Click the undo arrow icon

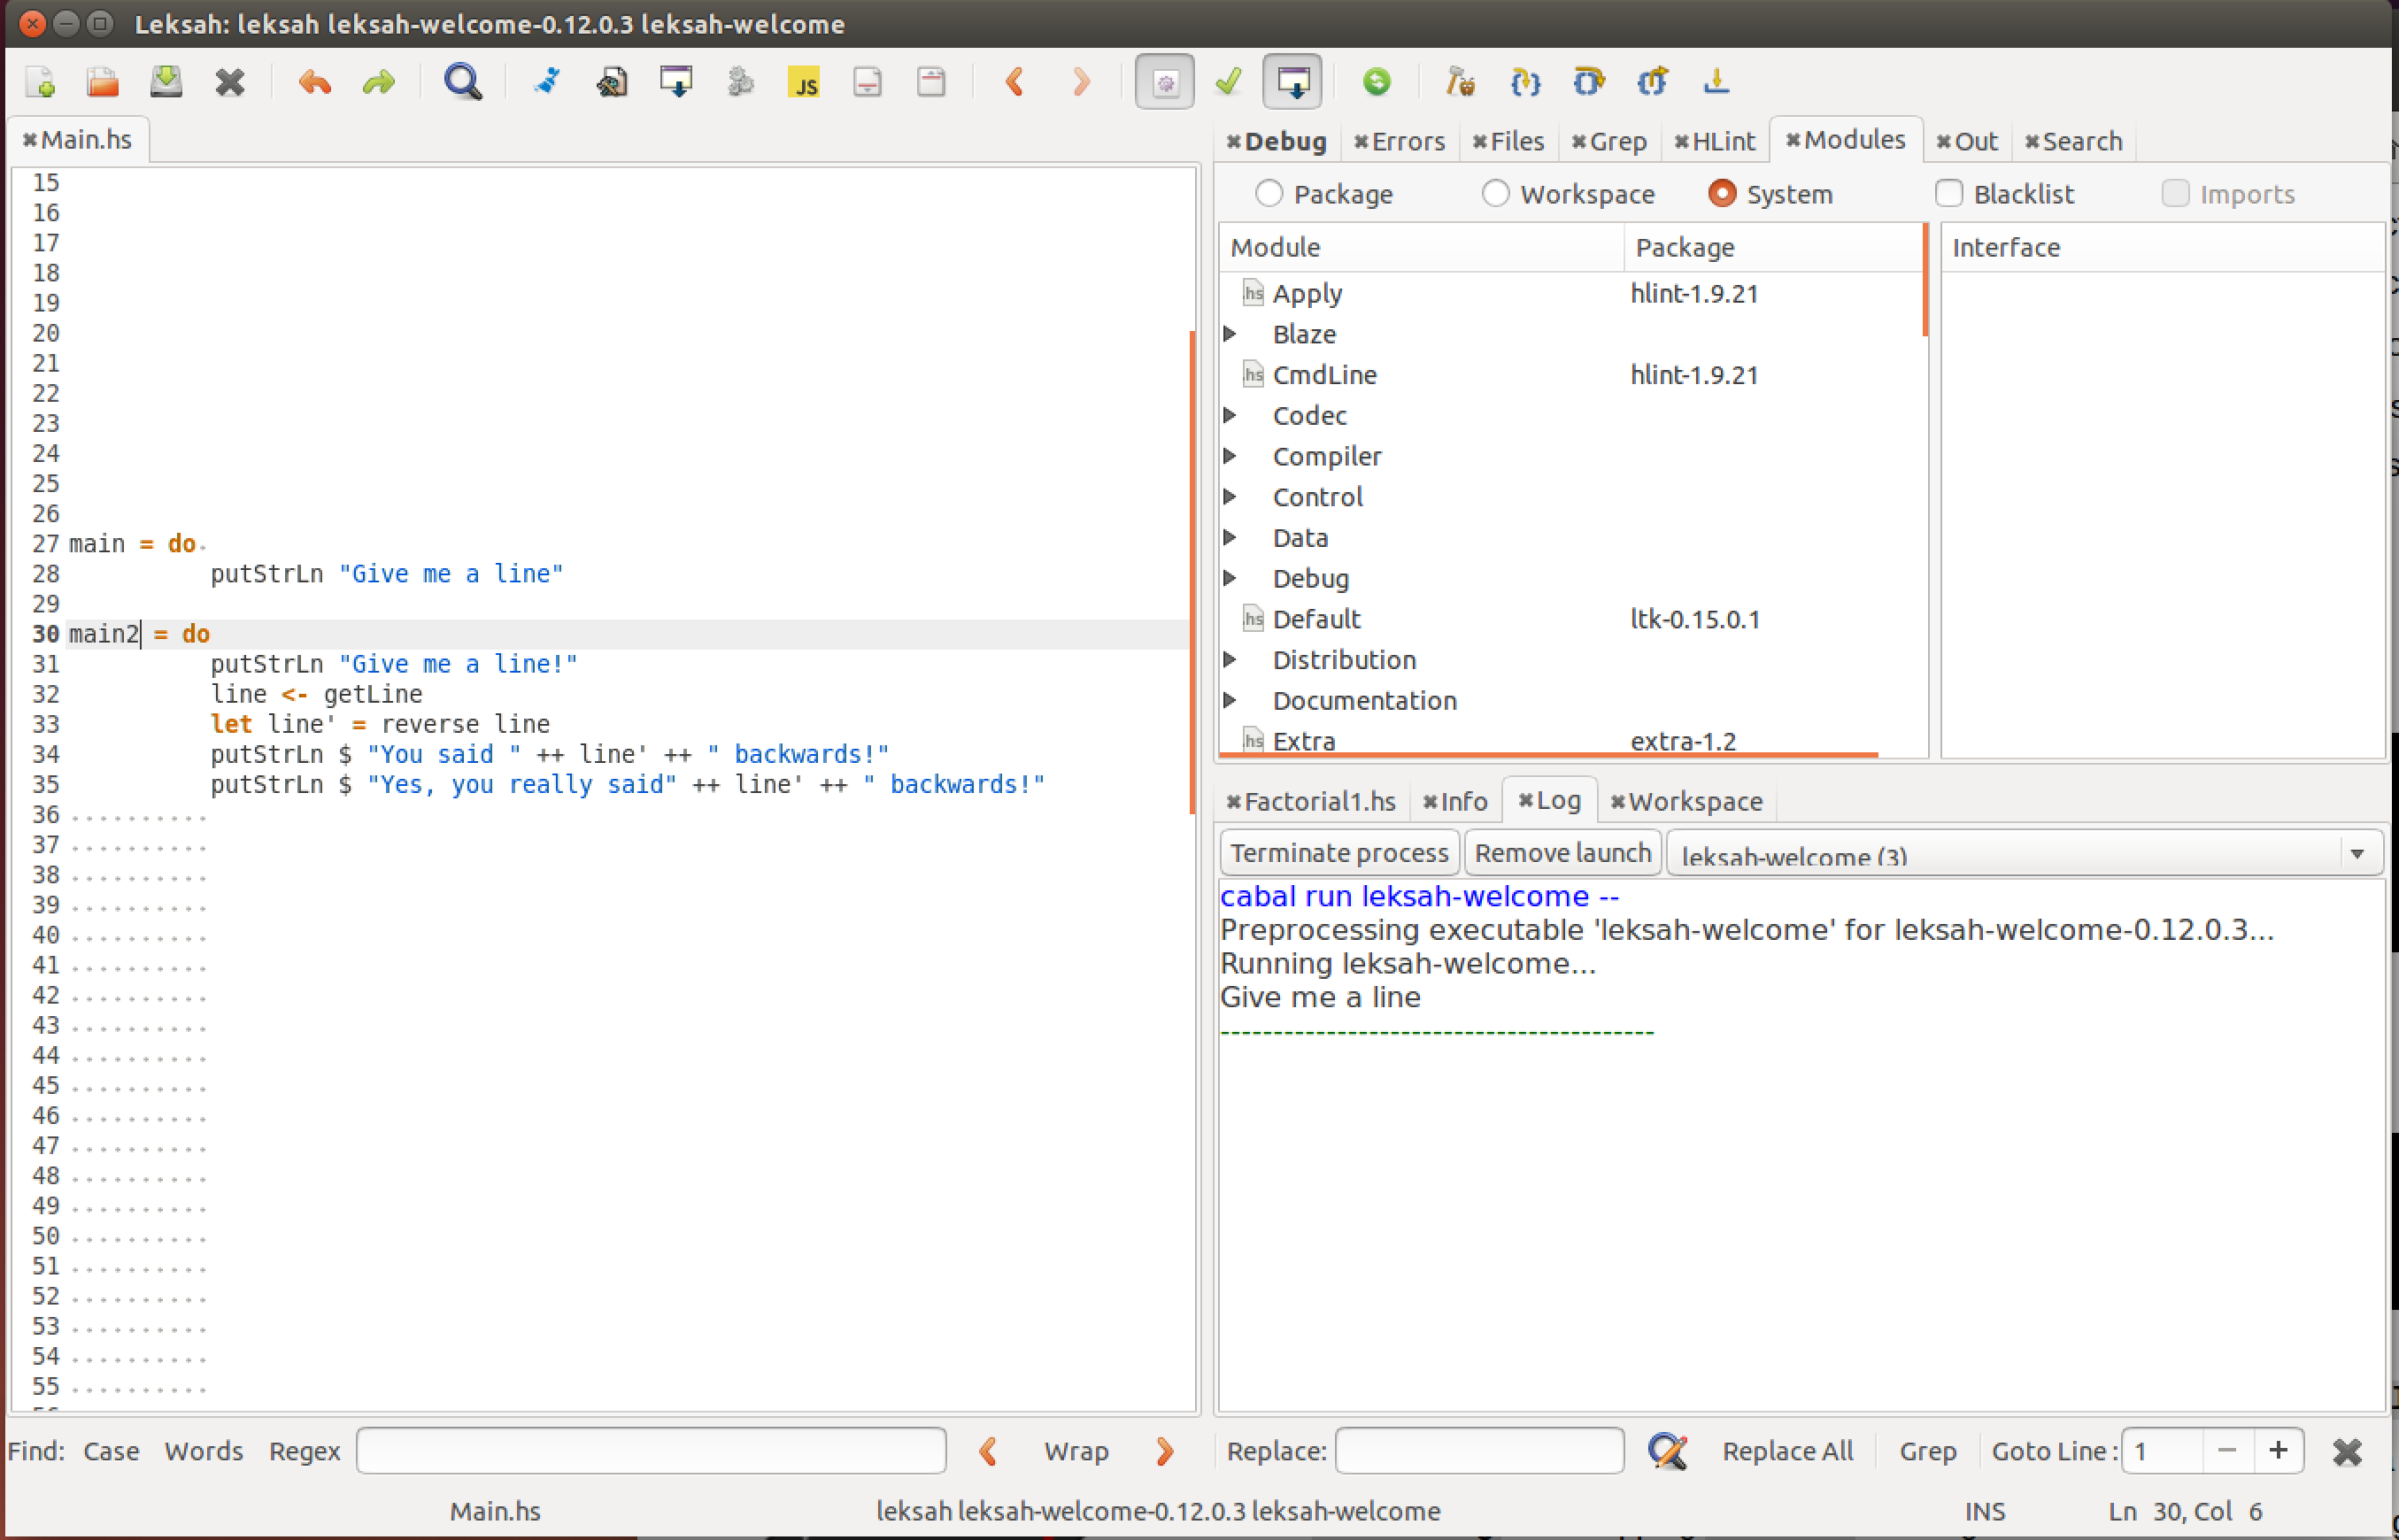314,82
